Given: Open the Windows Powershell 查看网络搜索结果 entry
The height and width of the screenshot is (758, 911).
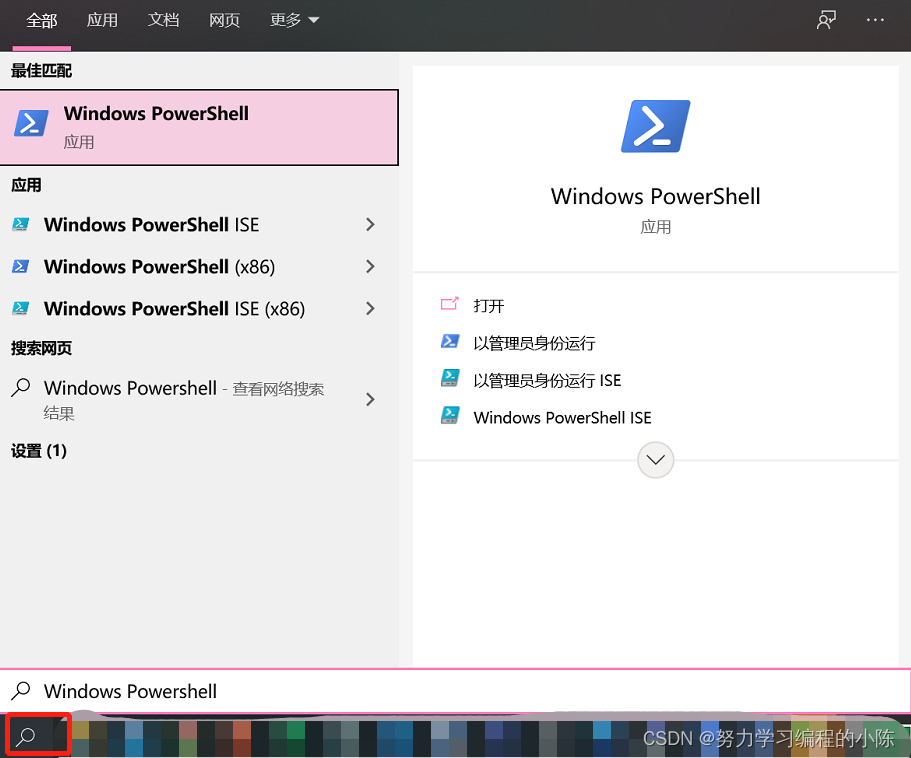Looking at the screenshot, I should (x=199, y=400).
